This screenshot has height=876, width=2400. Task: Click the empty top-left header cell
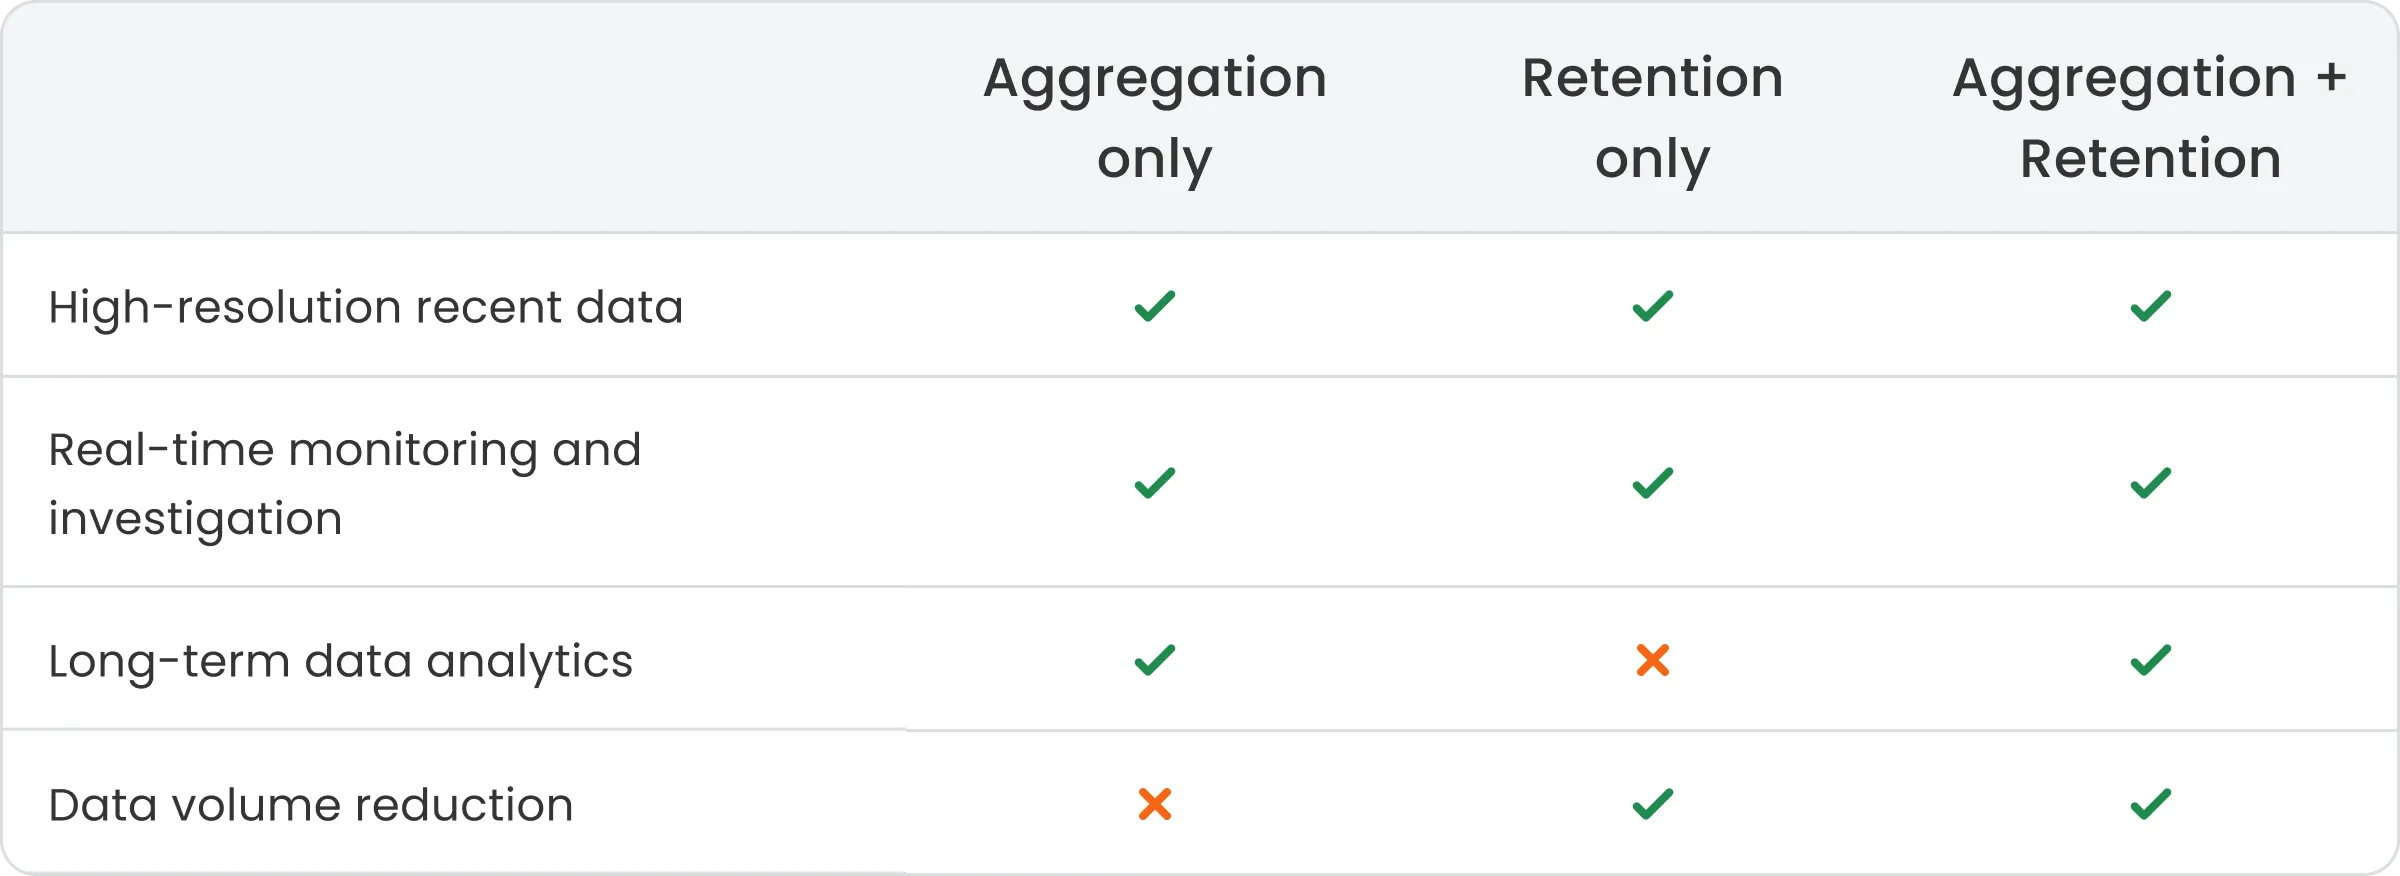click(x=450, y=118)
